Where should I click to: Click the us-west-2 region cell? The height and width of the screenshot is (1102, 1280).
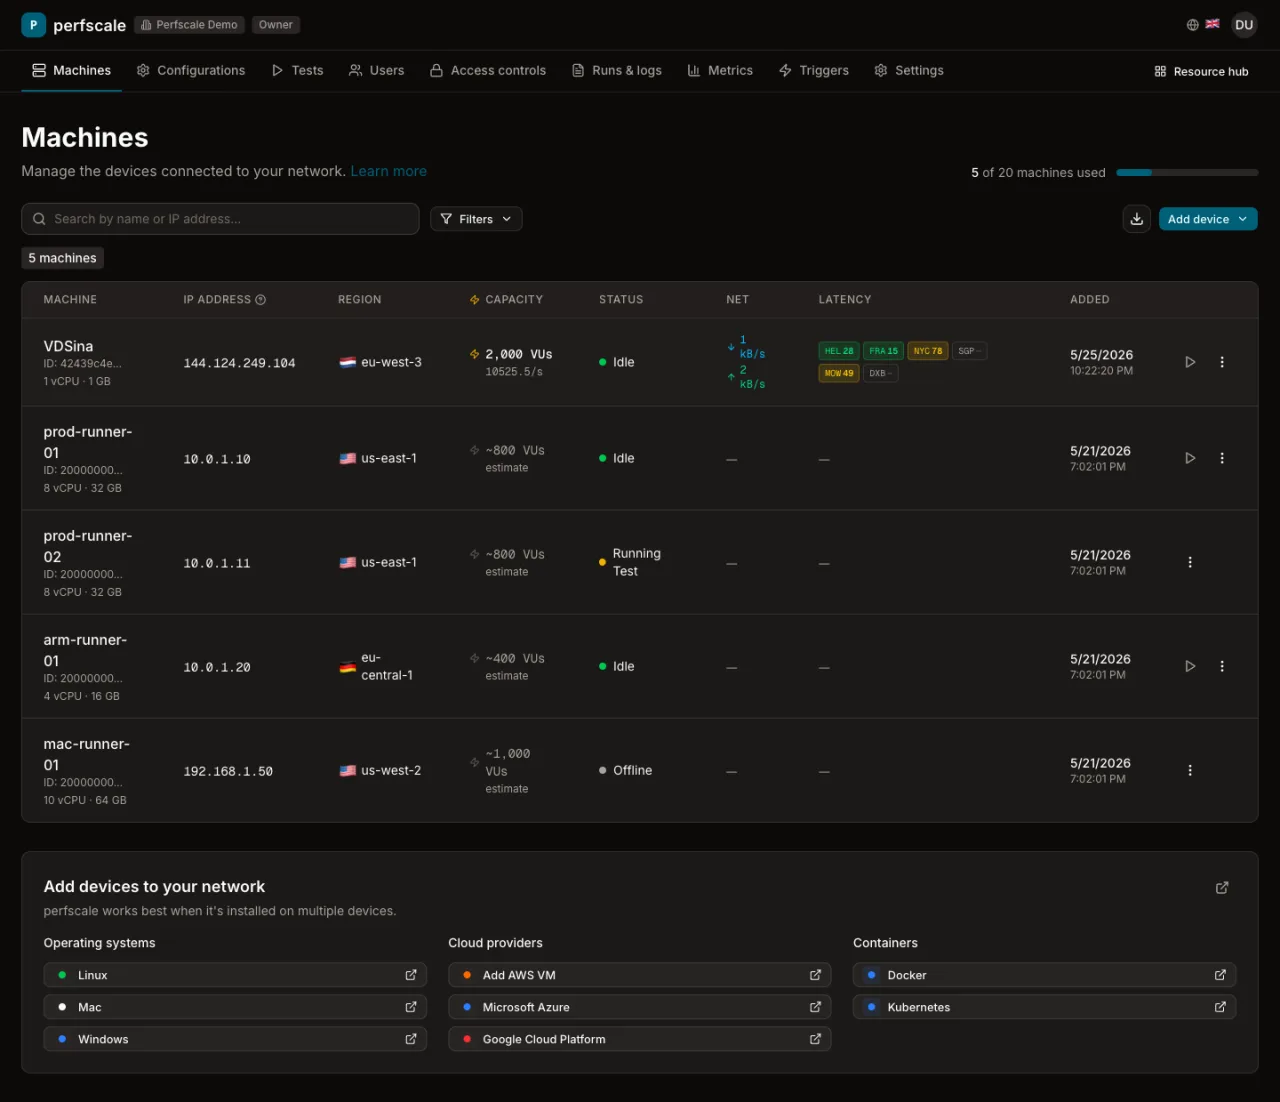click(x=380, y=770)
